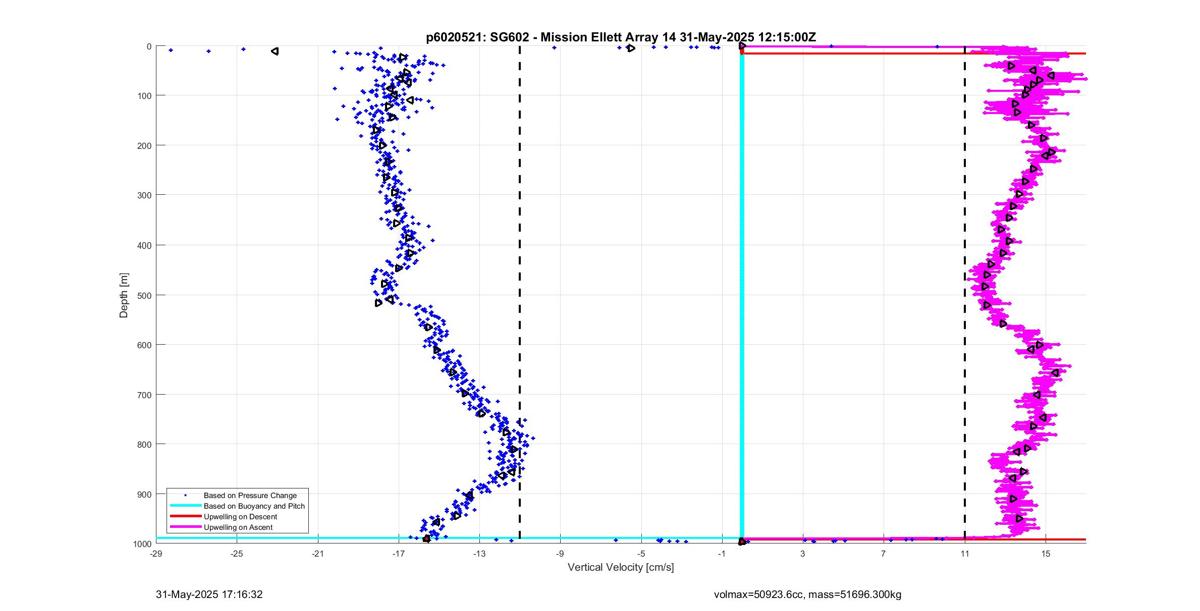The height and width of the screenshot is (611, 1200).
Task: Click depth-axis tick label '200'
Action: point(144,146)
